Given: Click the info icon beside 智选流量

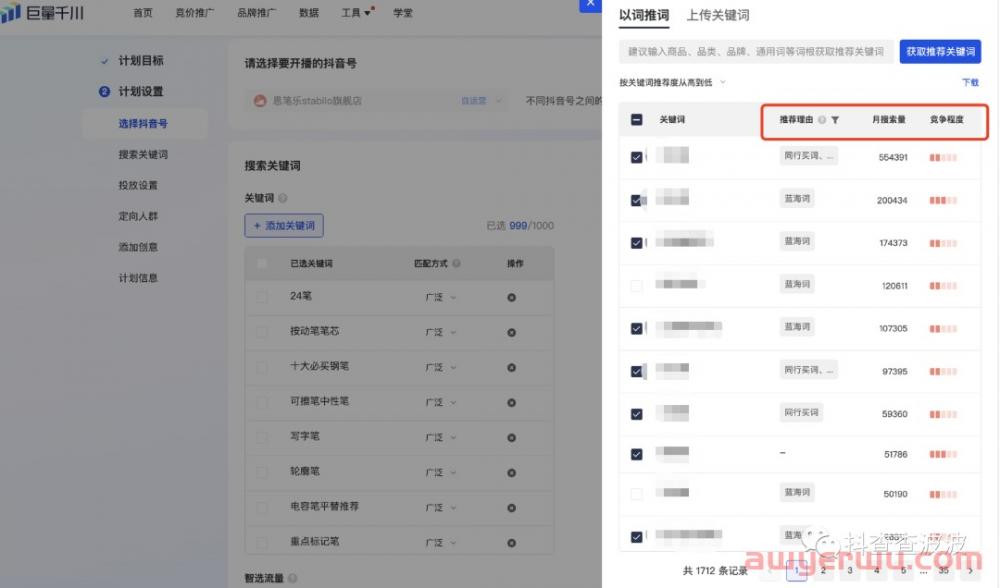Looking at the screenshot, I should (292, 578).
